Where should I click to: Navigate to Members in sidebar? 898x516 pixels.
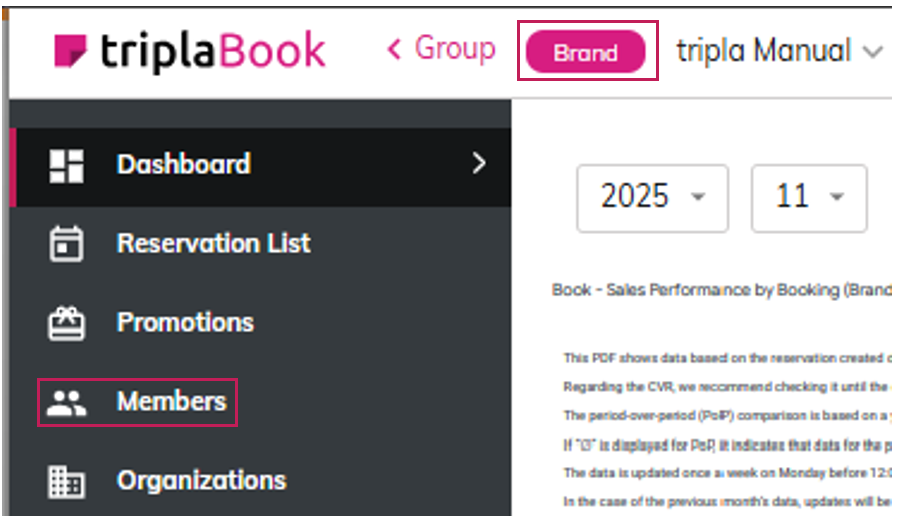[x=171, y=401]
